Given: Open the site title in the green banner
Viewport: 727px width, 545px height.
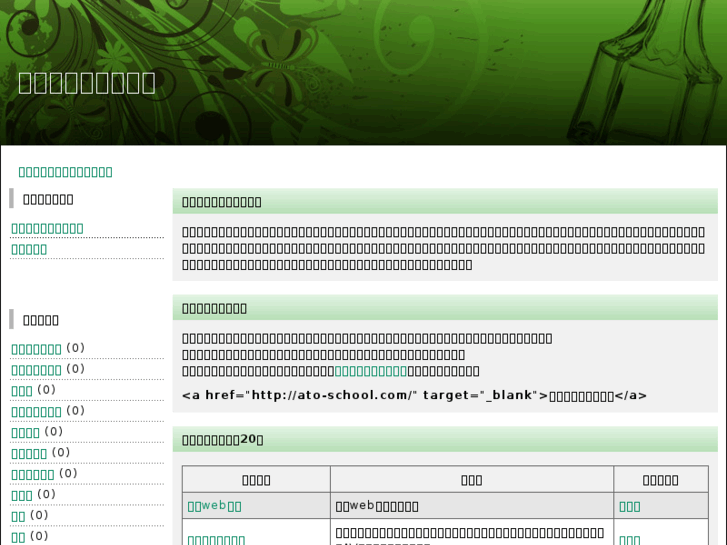Looking at the screenshot, I should coord(87,83).
